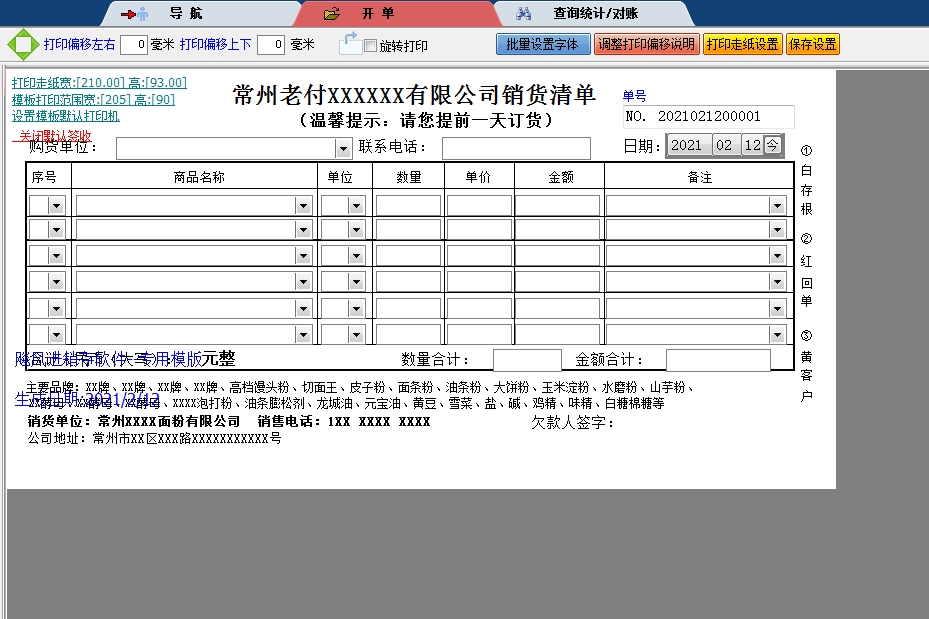This screenshot has height=619, width=929.
Task: Click the 联系电话 input field
Action: click(x=516, y=149)
